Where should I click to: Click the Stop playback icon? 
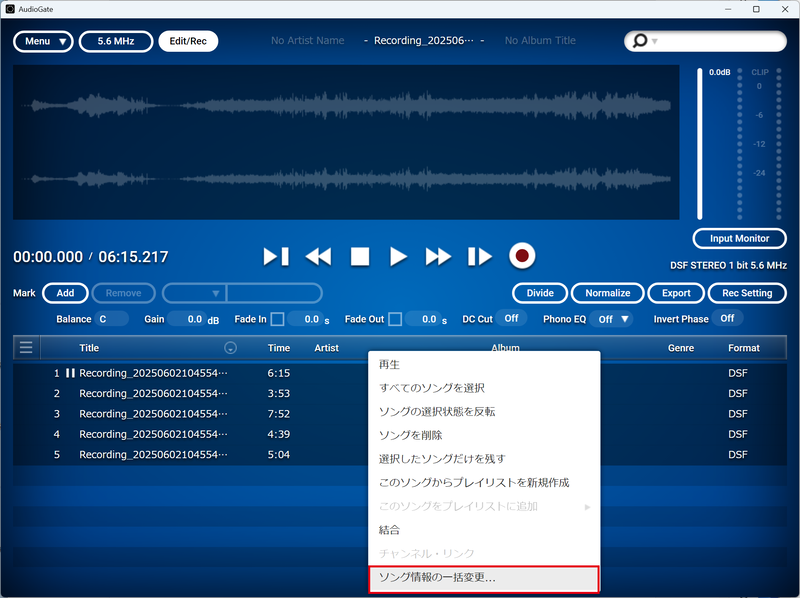pos(359,256)
